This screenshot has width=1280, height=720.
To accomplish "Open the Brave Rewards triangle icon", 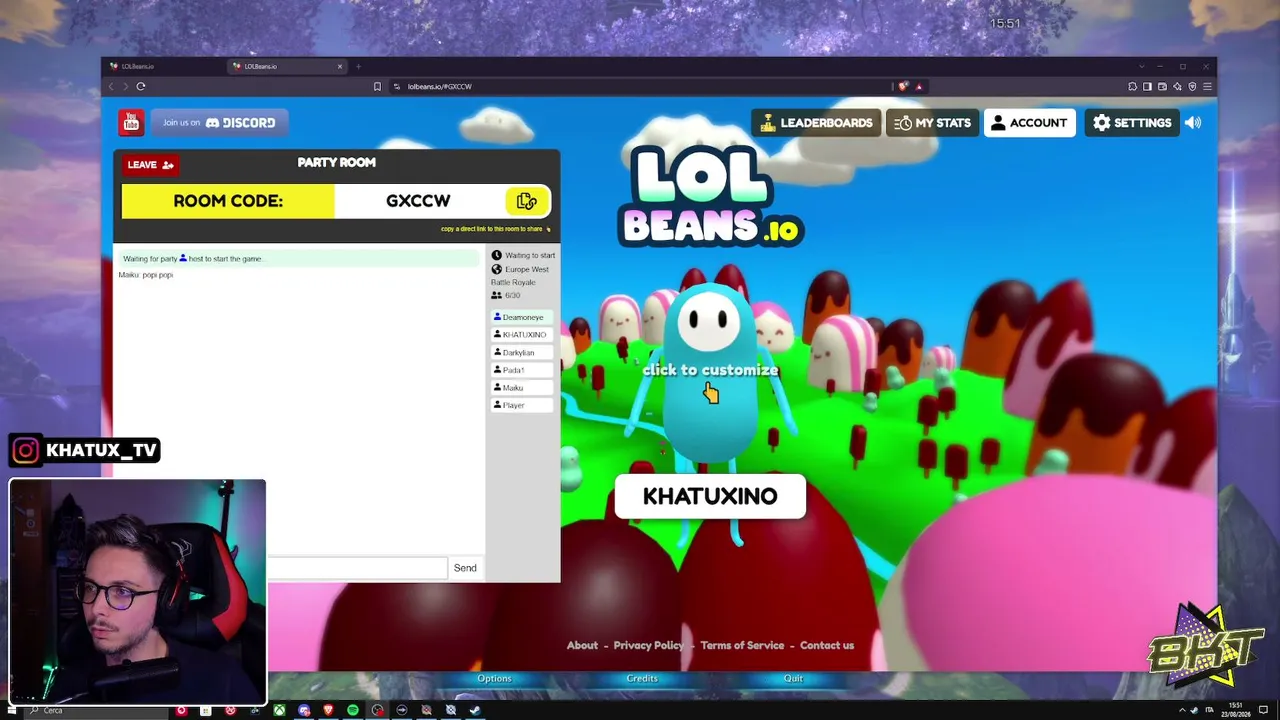I will coord(918,86).
